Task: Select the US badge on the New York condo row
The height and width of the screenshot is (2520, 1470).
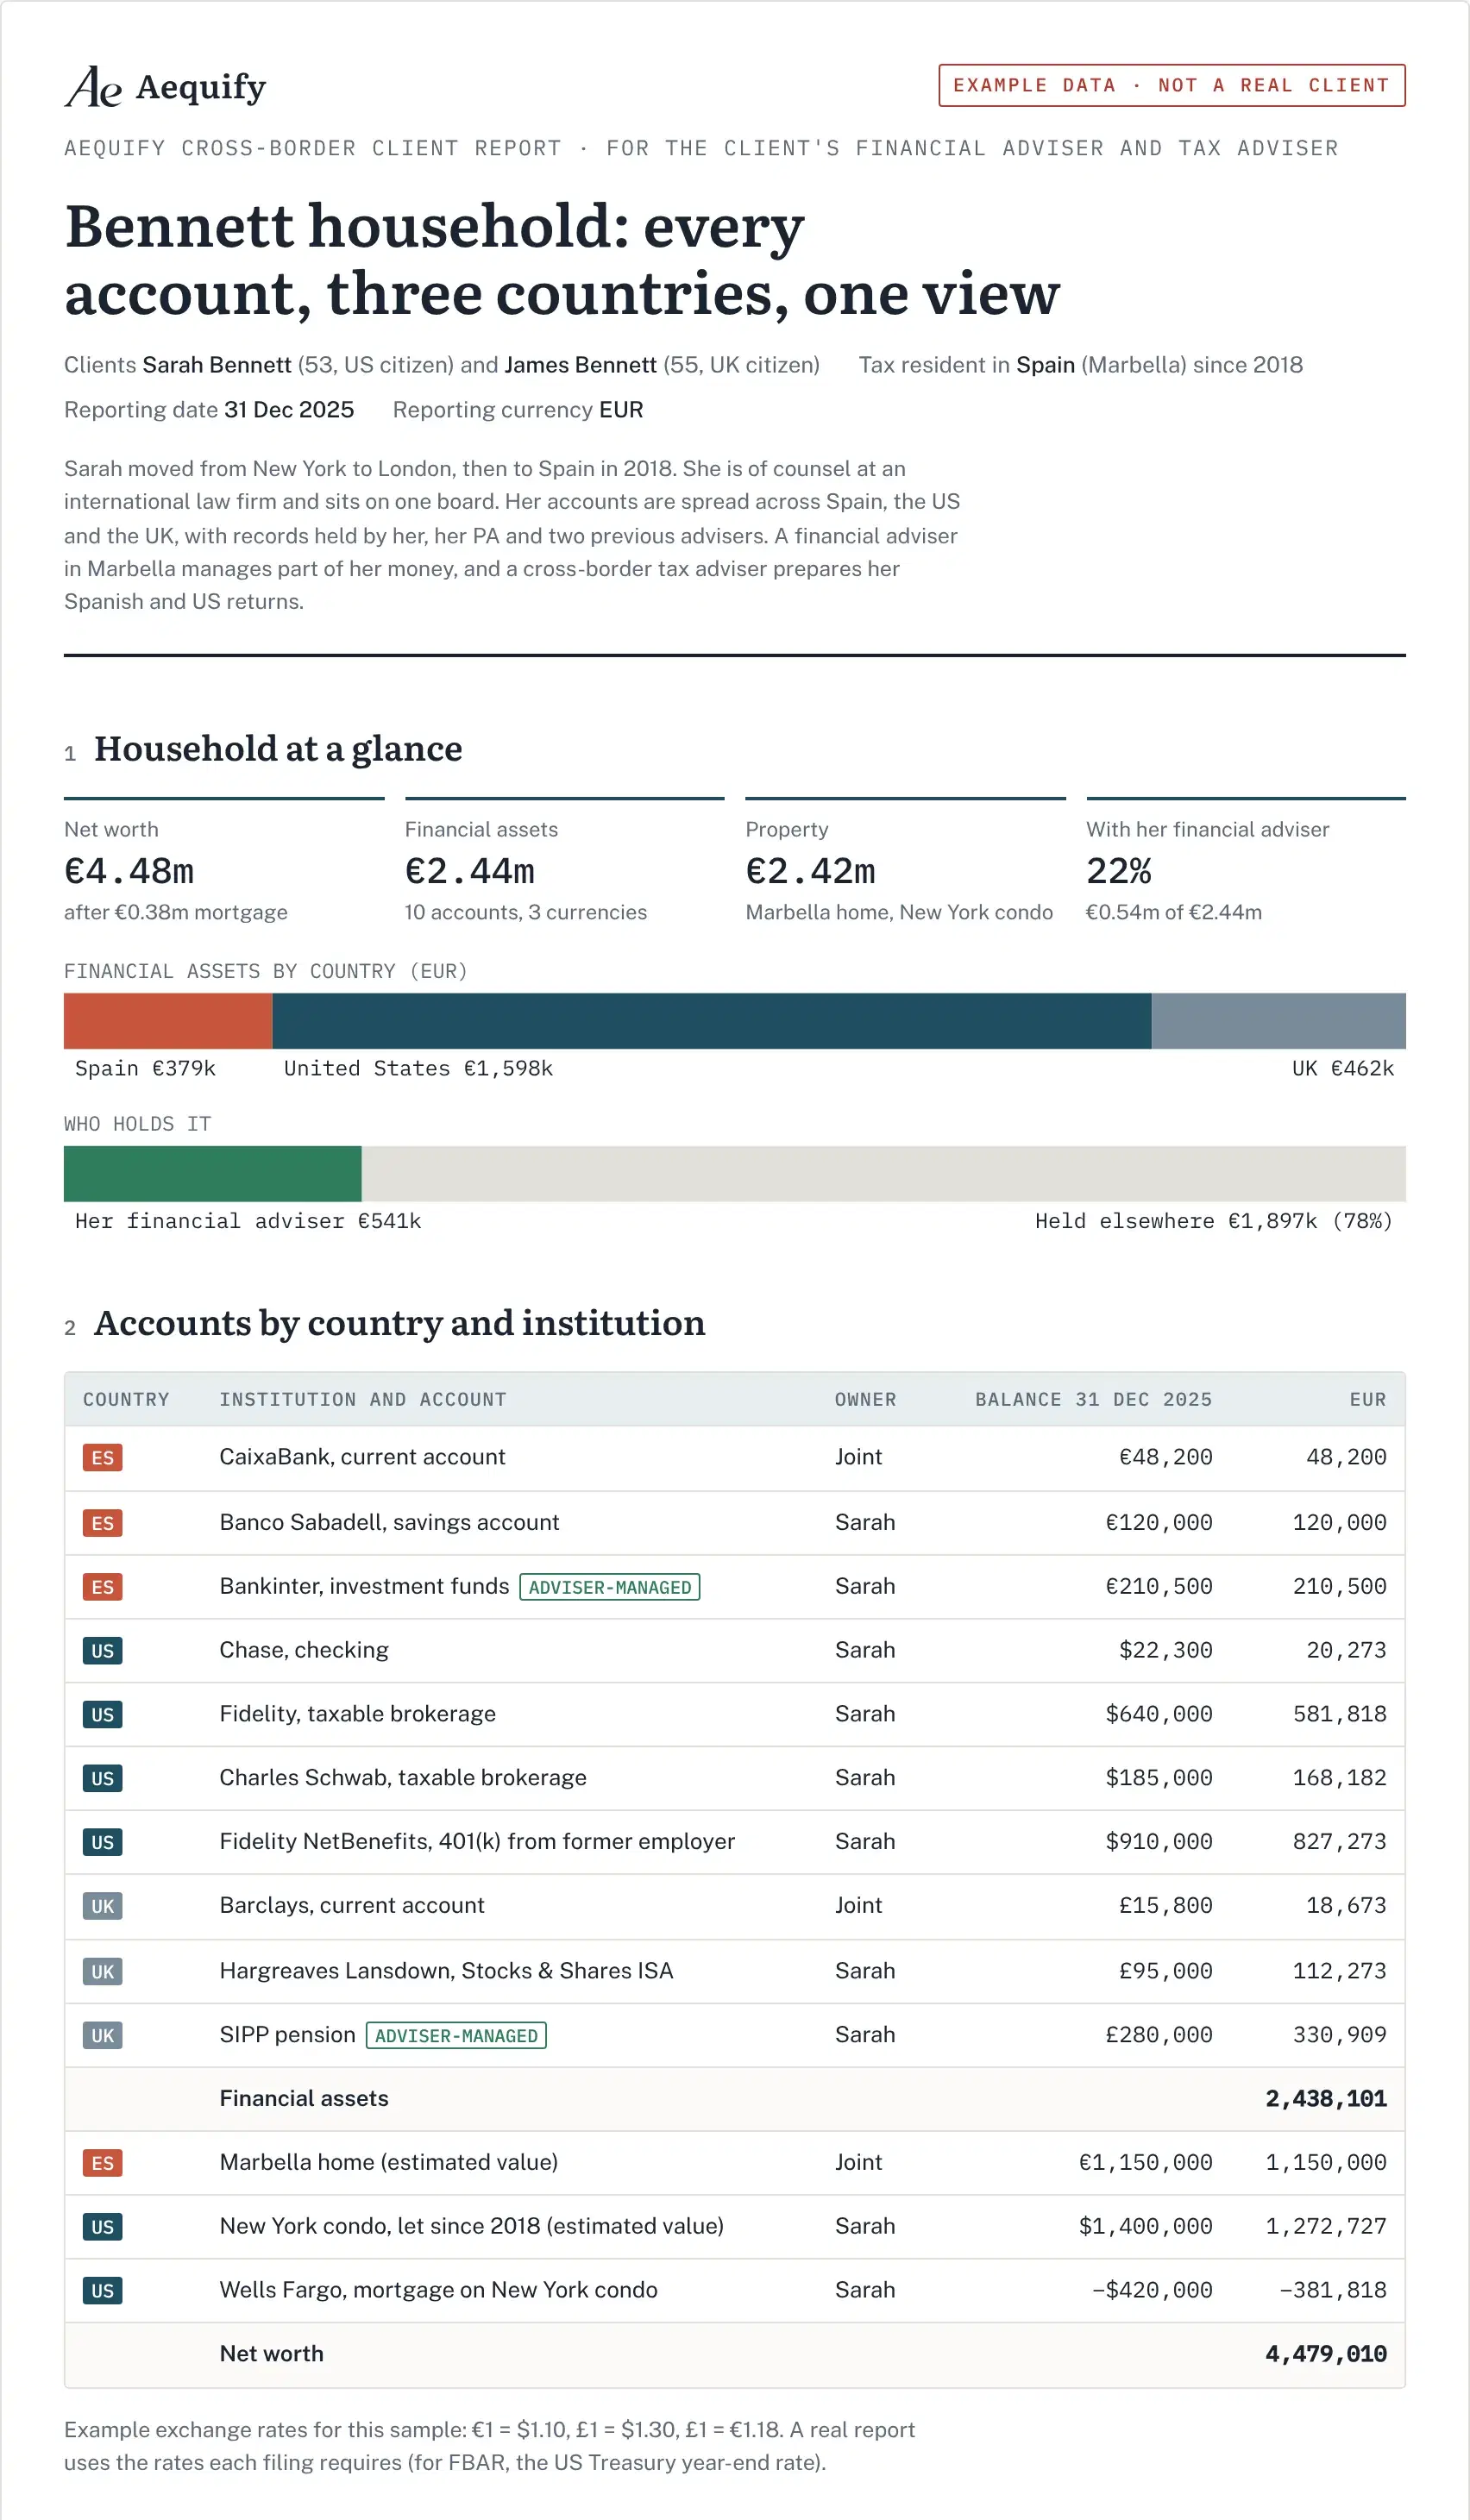Action: coord(102,2228)
